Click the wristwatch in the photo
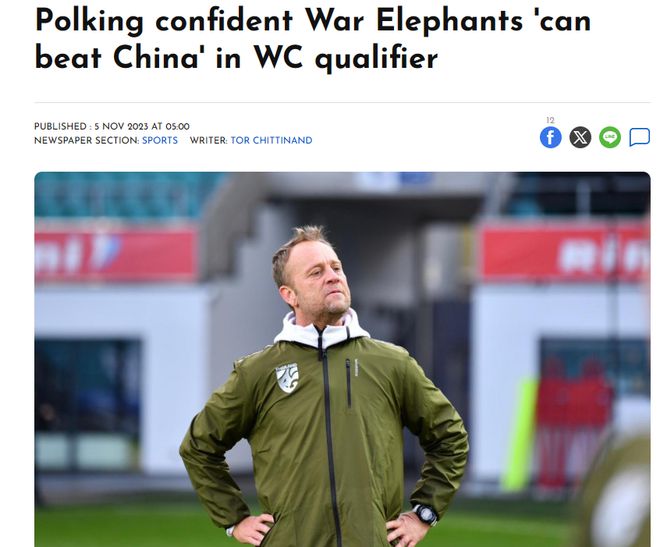 pyautogui.click(x=425, y=514)
